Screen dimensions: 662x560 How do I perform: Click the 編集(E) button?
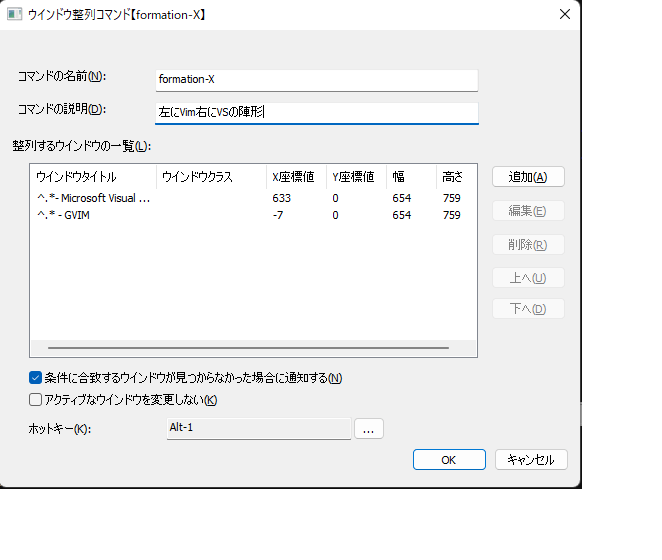[x=528, y=211]
